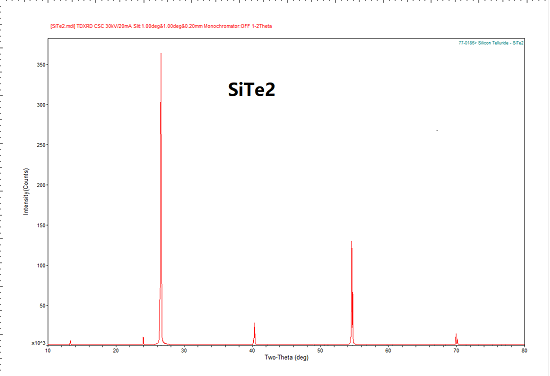This screenshot has width=550, height=376.
Task: Click the 40 tick label on Two-Theta axis
Action: [252, 350]
